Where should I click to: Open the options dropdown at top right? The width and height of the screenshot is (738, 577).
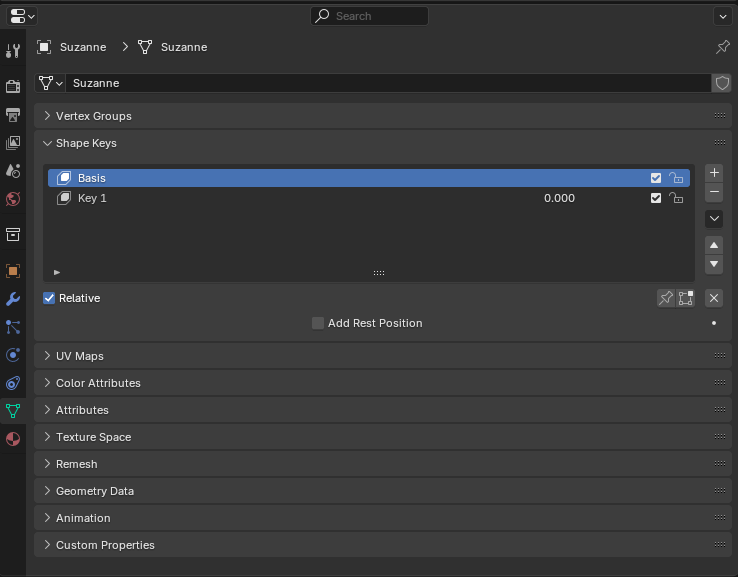tap(722, 16)
